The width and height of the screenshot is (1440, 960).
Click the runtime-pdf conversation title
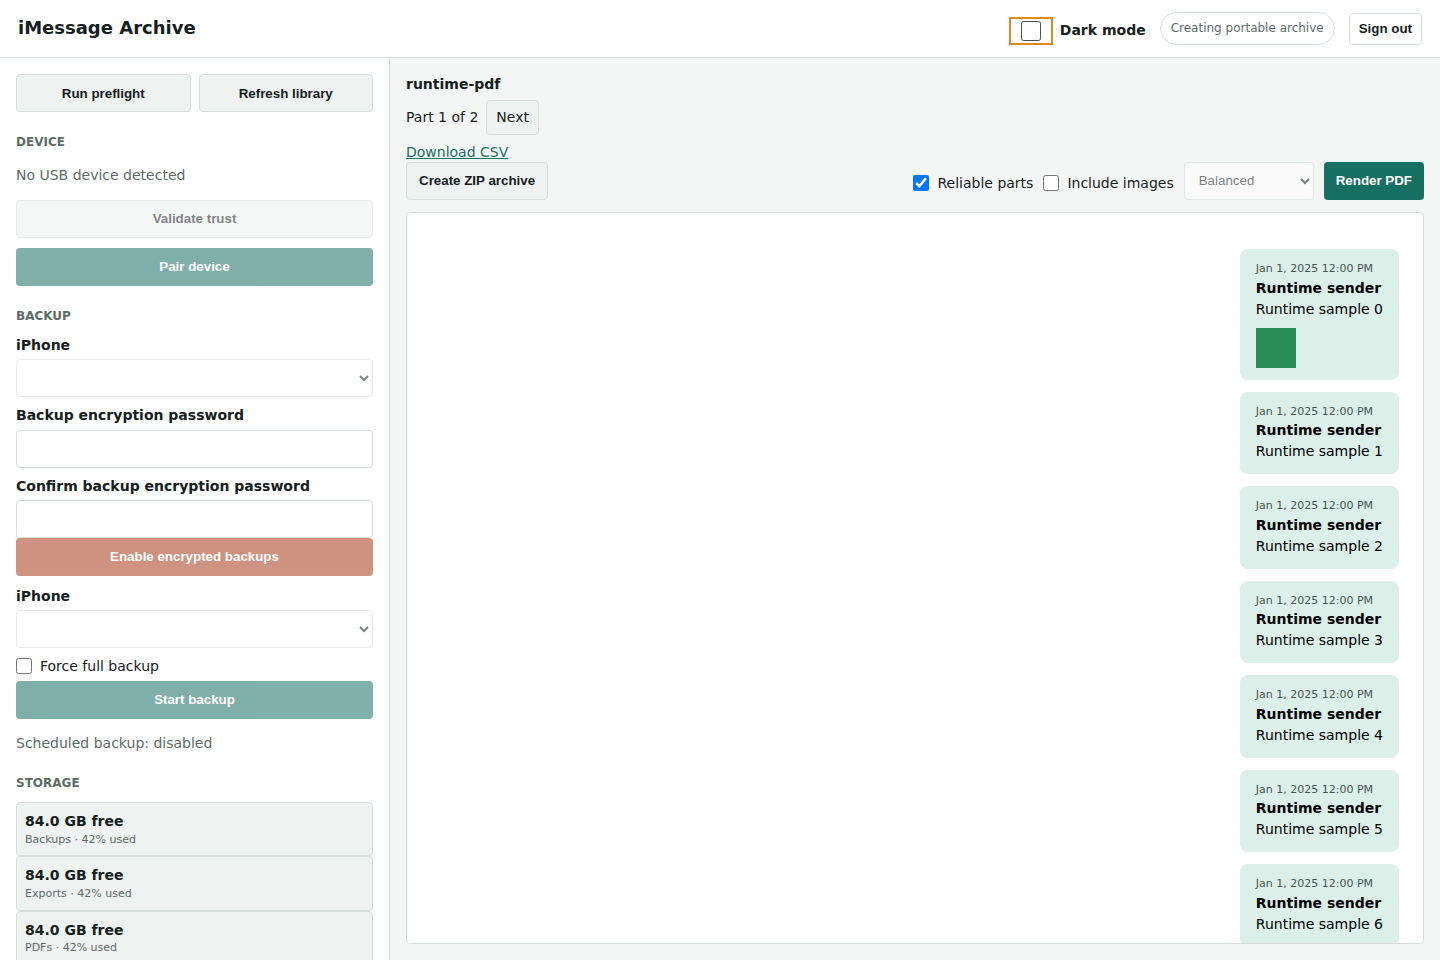pyautogui.click(x=453, y=84)
